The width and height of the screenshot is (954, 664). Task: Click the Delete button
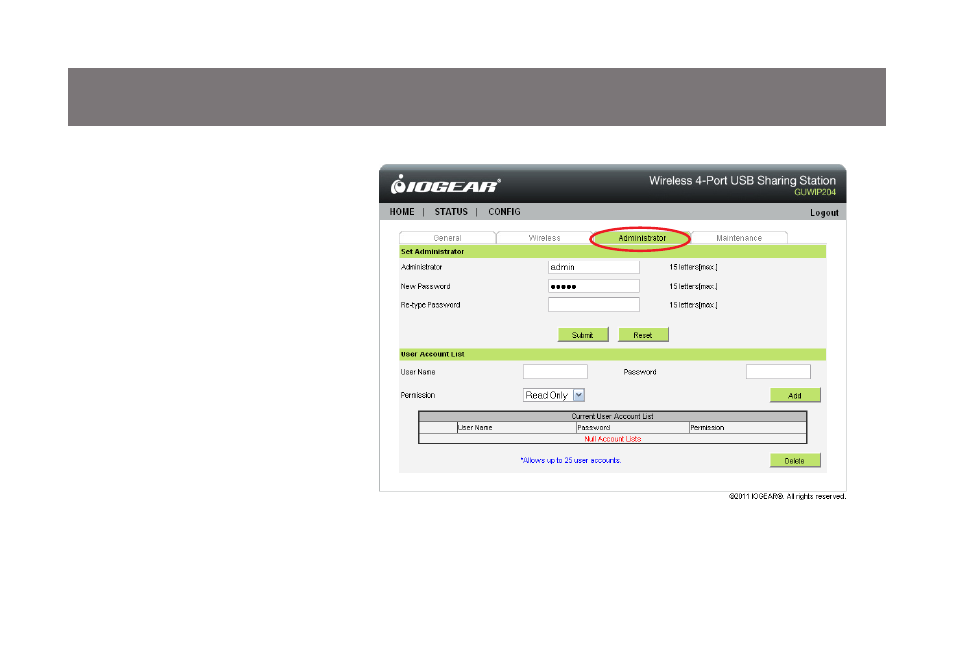tap(795, 461)
